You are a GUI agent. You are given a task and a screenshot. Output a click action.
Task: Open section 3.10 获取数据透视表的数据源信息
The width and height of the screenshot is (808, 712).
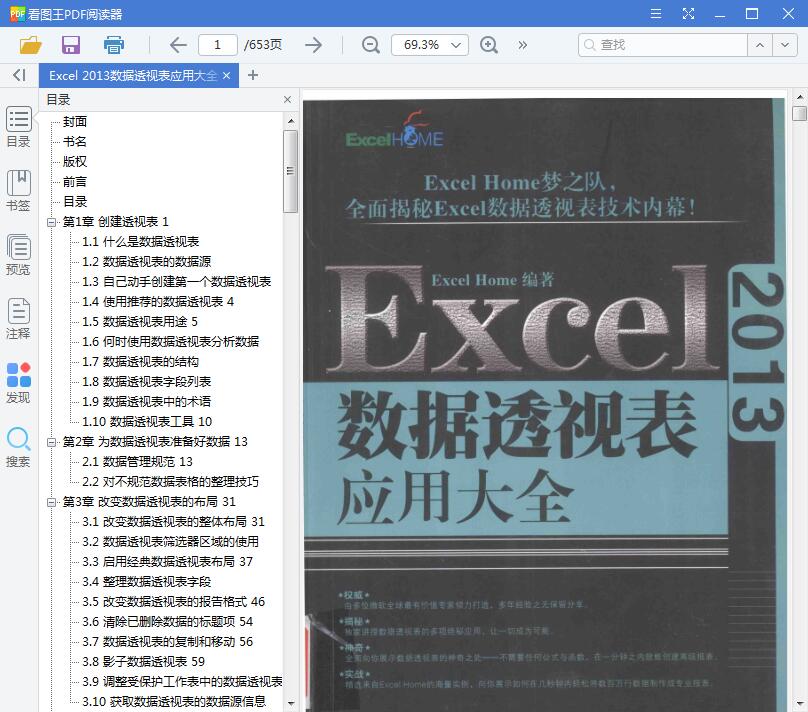tap(174, 702)
